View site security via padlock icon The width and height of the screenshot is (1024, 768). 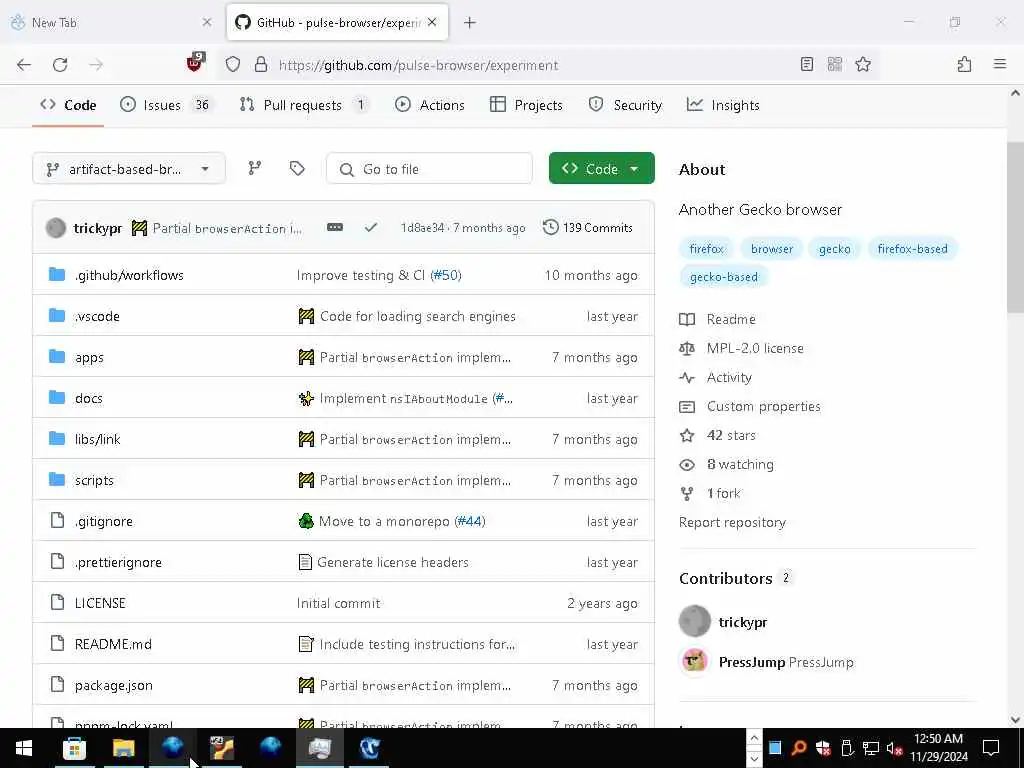click(261, 65)
